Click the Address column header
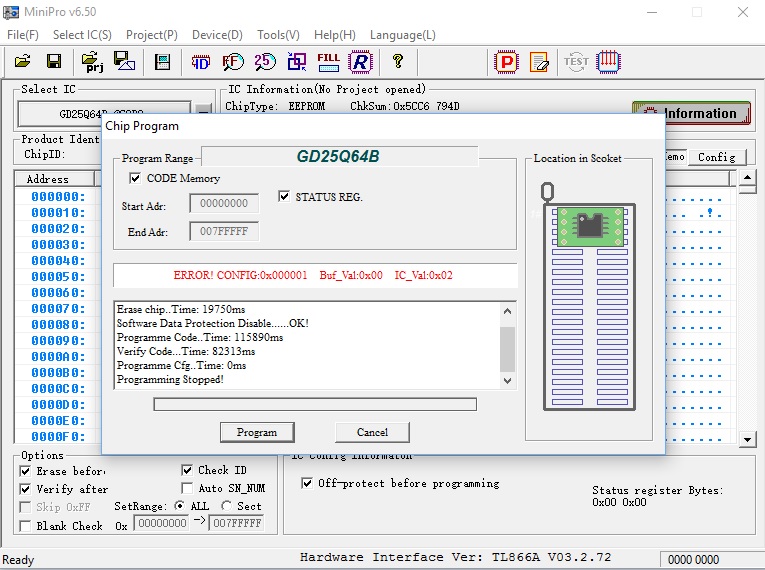Viewport: 765px width, 570px height. click(x=54, y=179)
